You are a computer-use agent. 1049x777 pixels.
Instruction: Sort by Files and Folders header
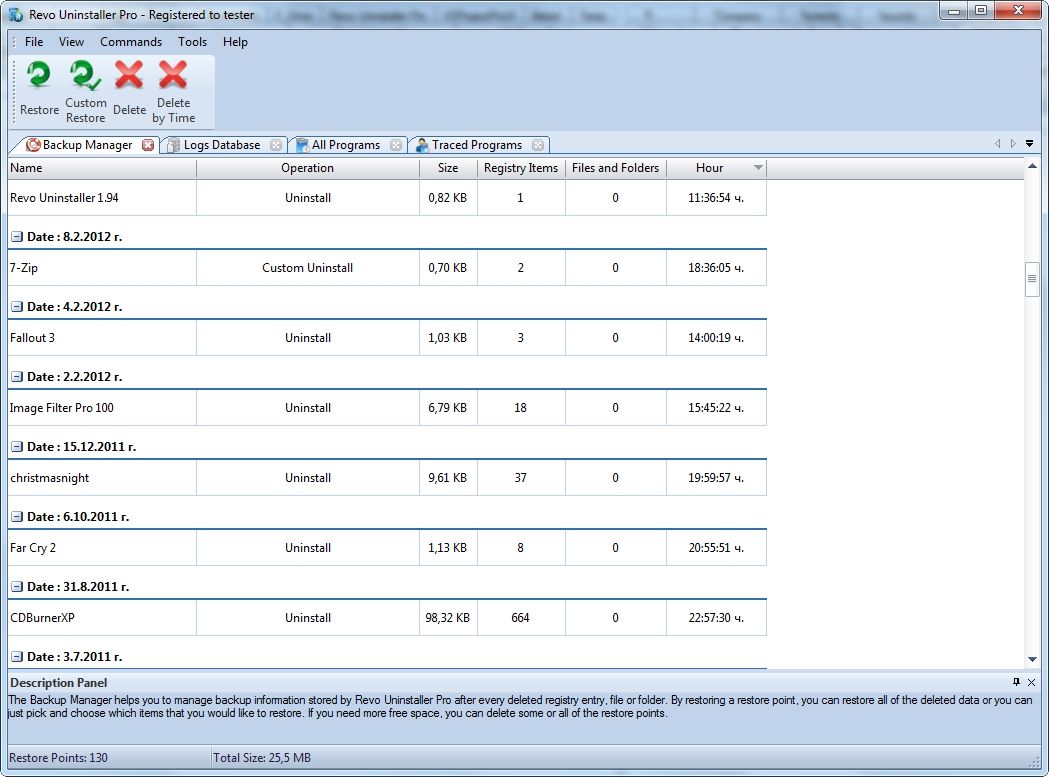coord(615,168)
